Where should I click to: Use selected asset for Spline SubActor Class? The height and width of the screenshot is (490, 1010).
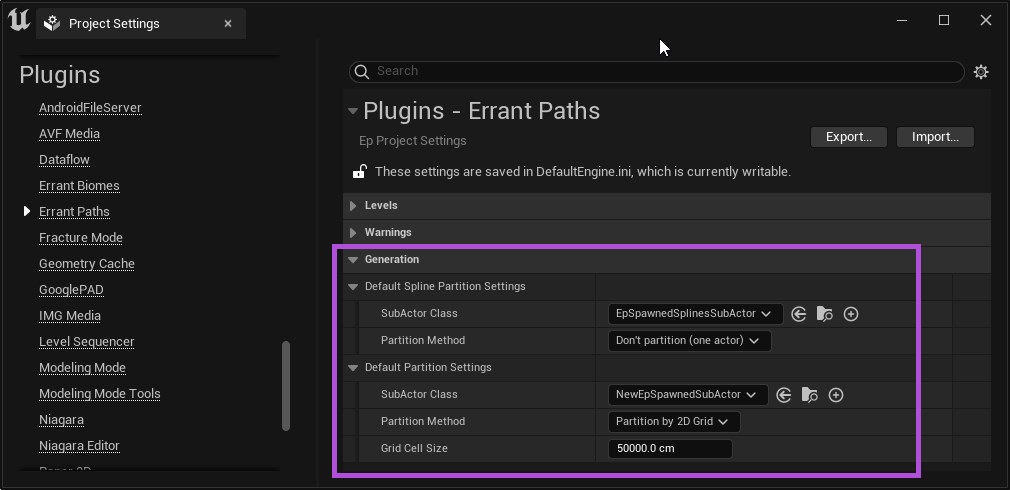coord(799,314)
